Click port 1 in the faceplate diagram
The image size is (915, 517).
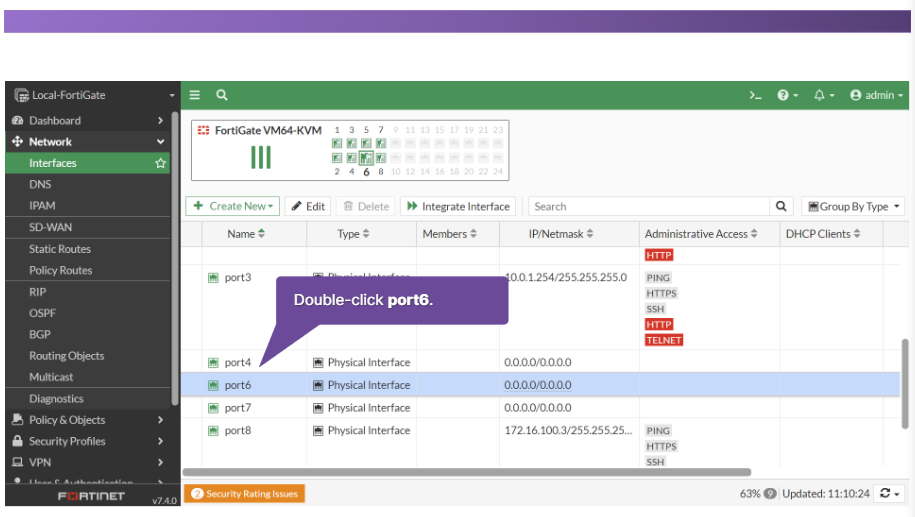tap(337, 144)
